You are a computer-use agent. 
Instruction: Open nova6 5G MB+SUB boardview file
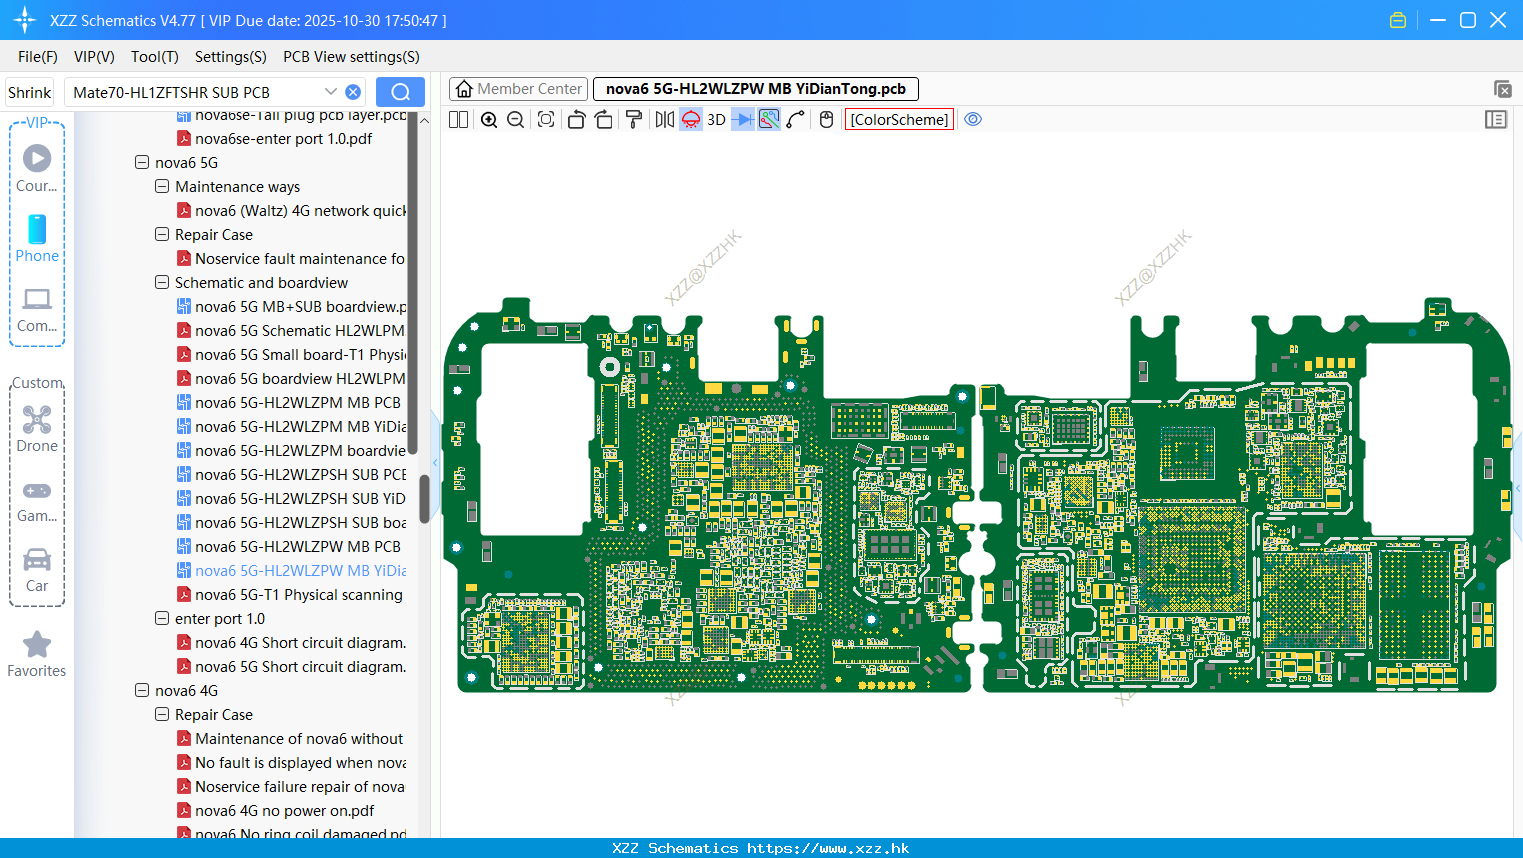coord(292,306)
